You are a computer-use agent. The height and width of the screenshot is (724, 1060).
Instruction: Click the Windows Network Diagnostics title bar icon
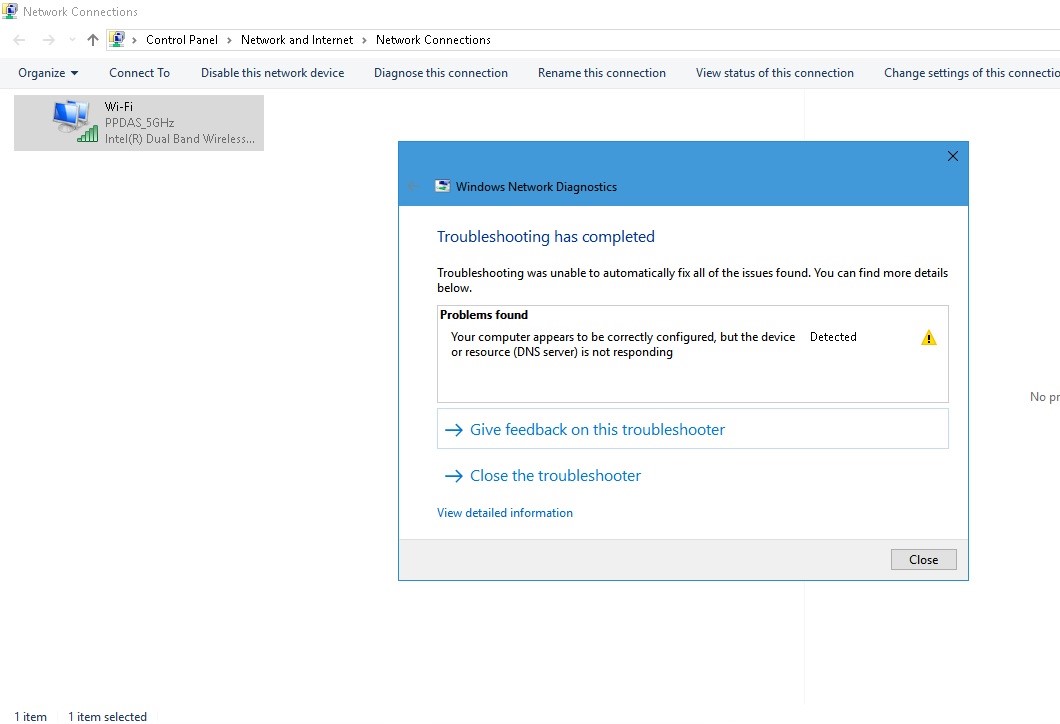click(x=442, y=186)
